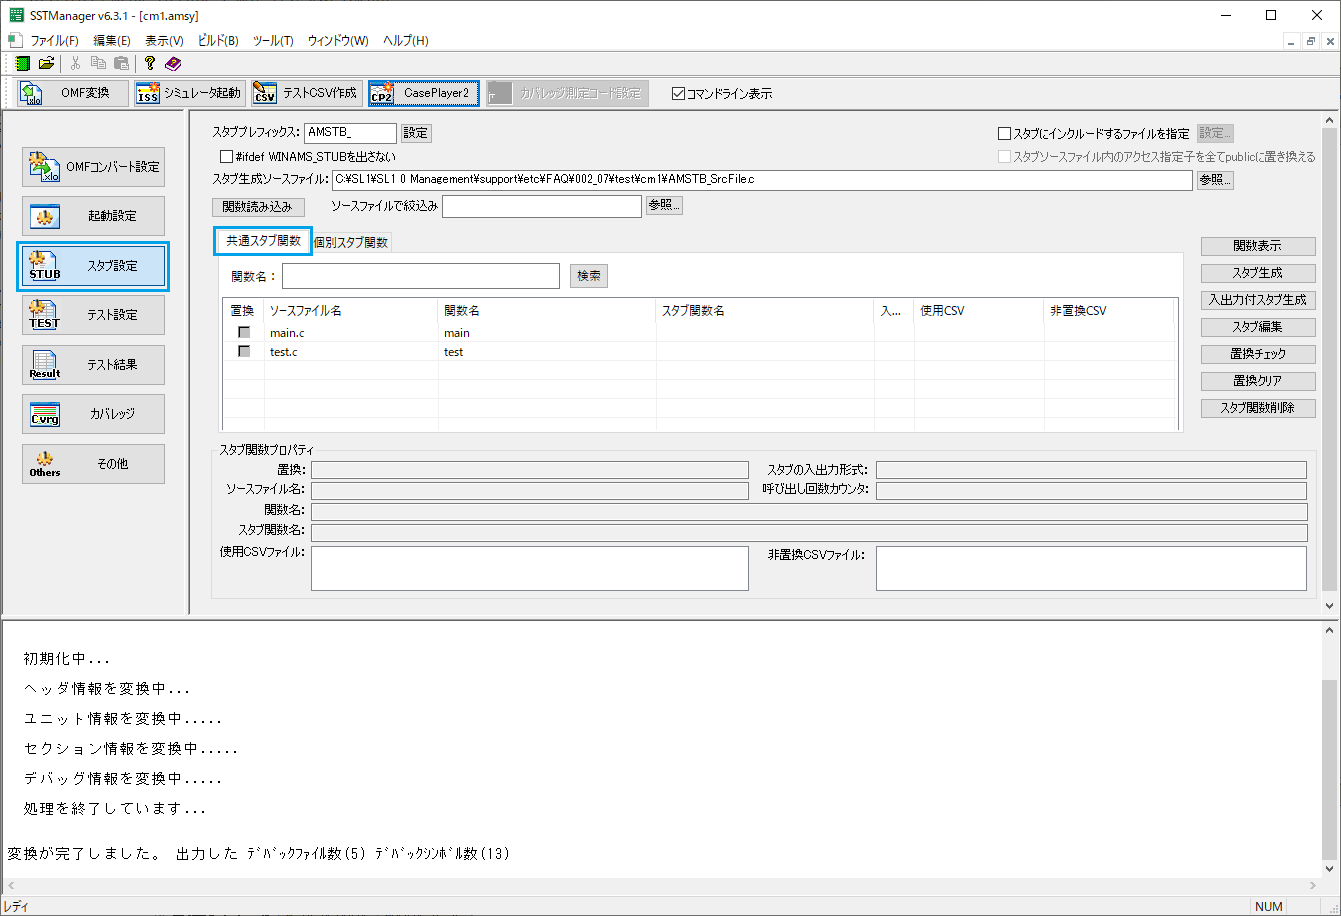Launch simulator with シミュレータ起動 button

189,93
